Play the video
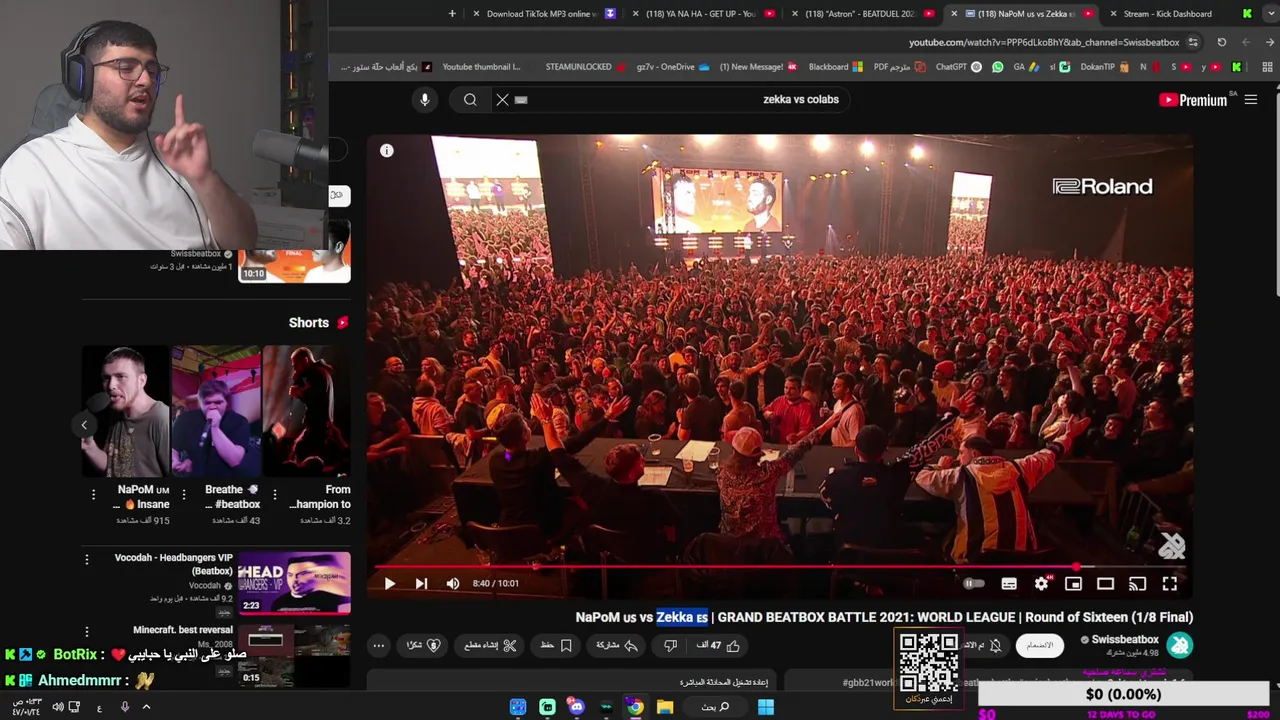This screenshot has height=720, width=1280. pos(389,584)
